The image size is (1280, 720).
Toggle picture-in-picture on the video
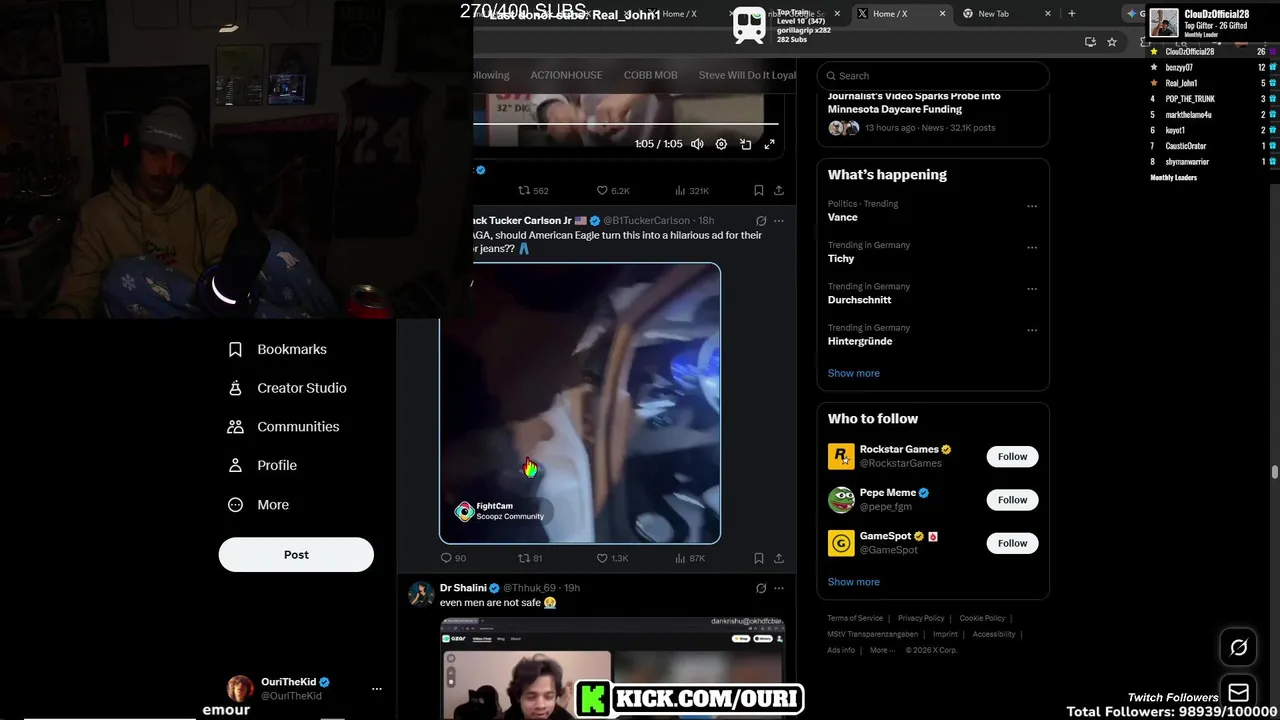coord(745,144)
